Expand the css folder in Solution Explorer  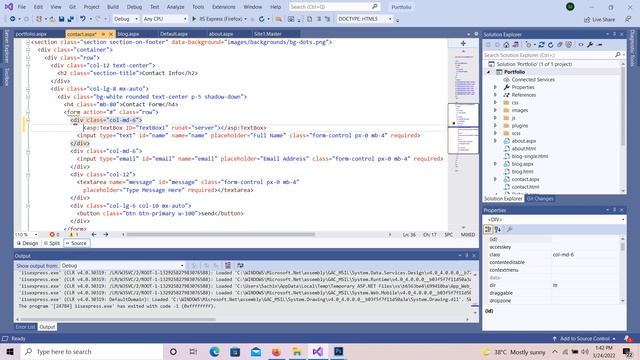point(495,103)
